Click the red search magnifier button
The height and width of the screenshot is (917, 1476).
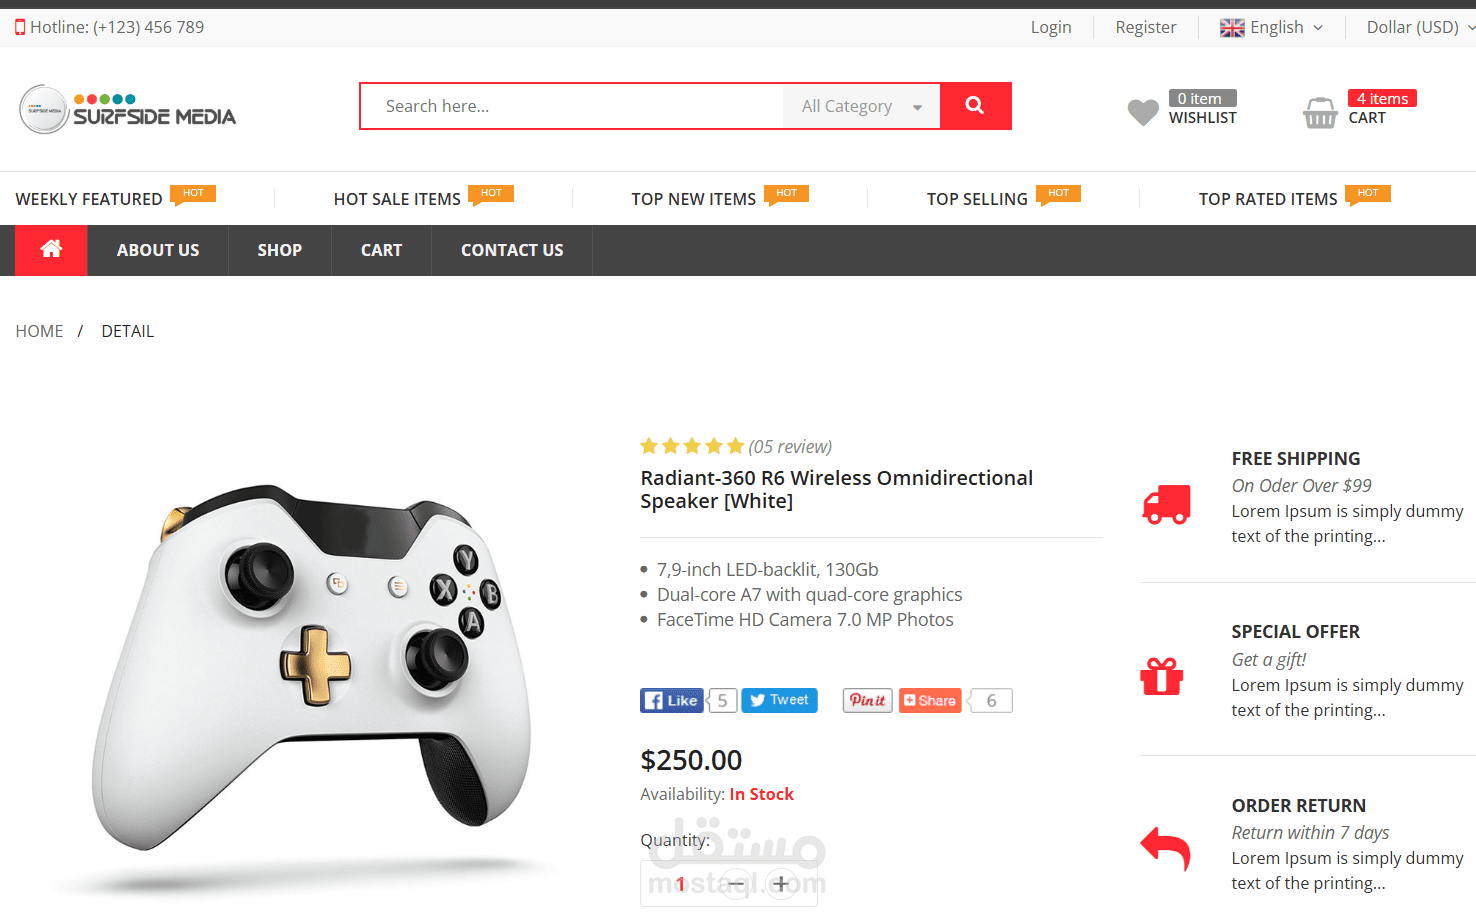pyautogui.click(x=975, y=106)
